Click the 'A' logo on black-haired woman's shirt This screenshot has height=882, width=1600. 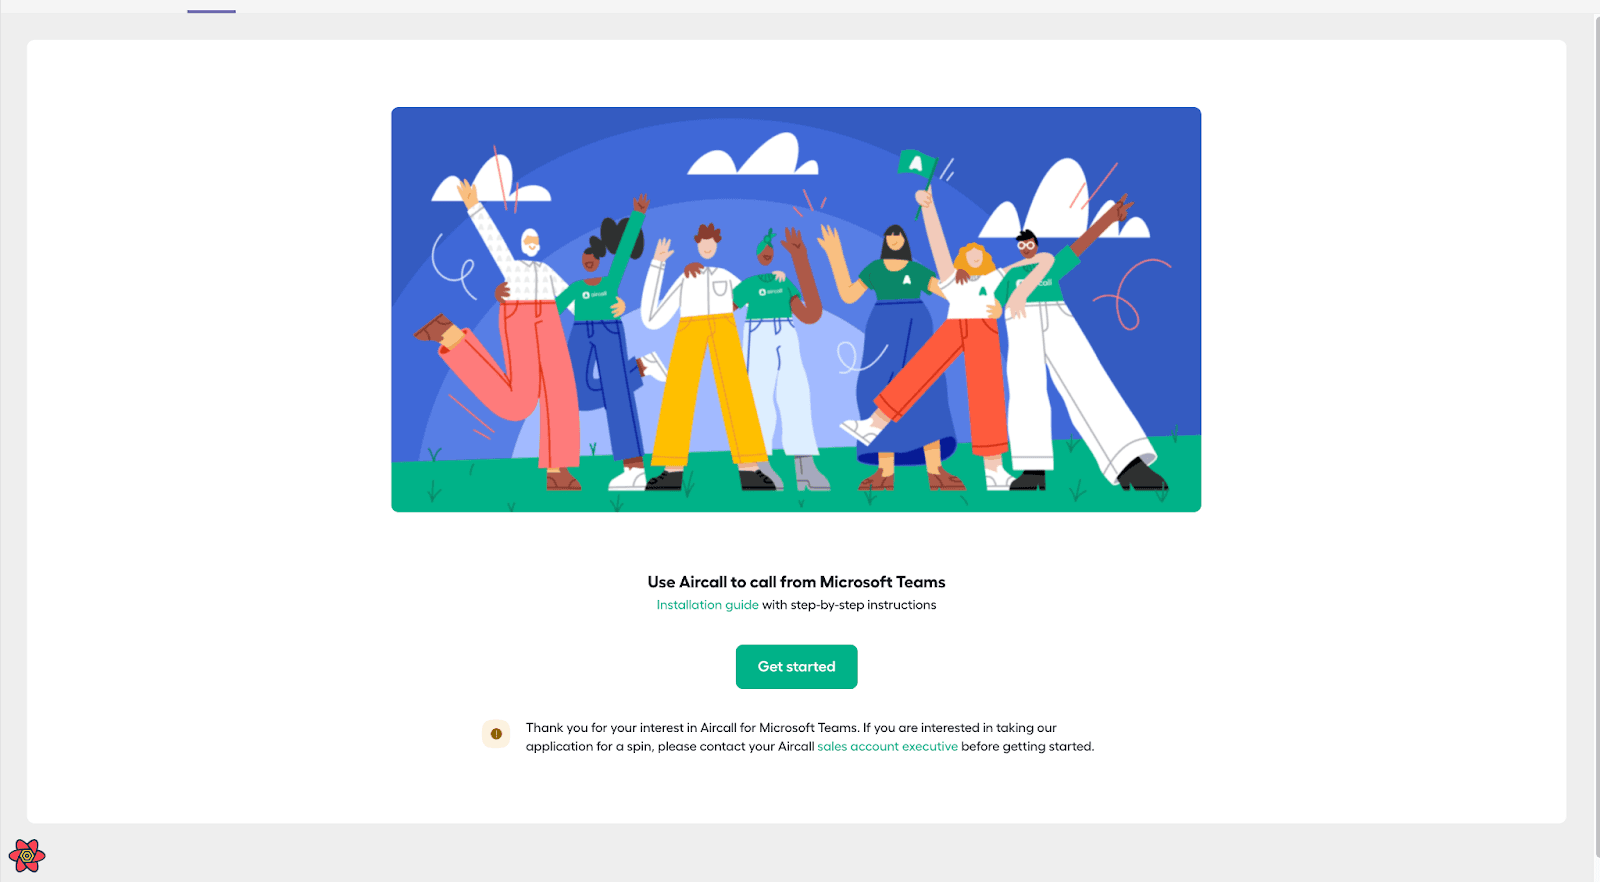point(907,281)
